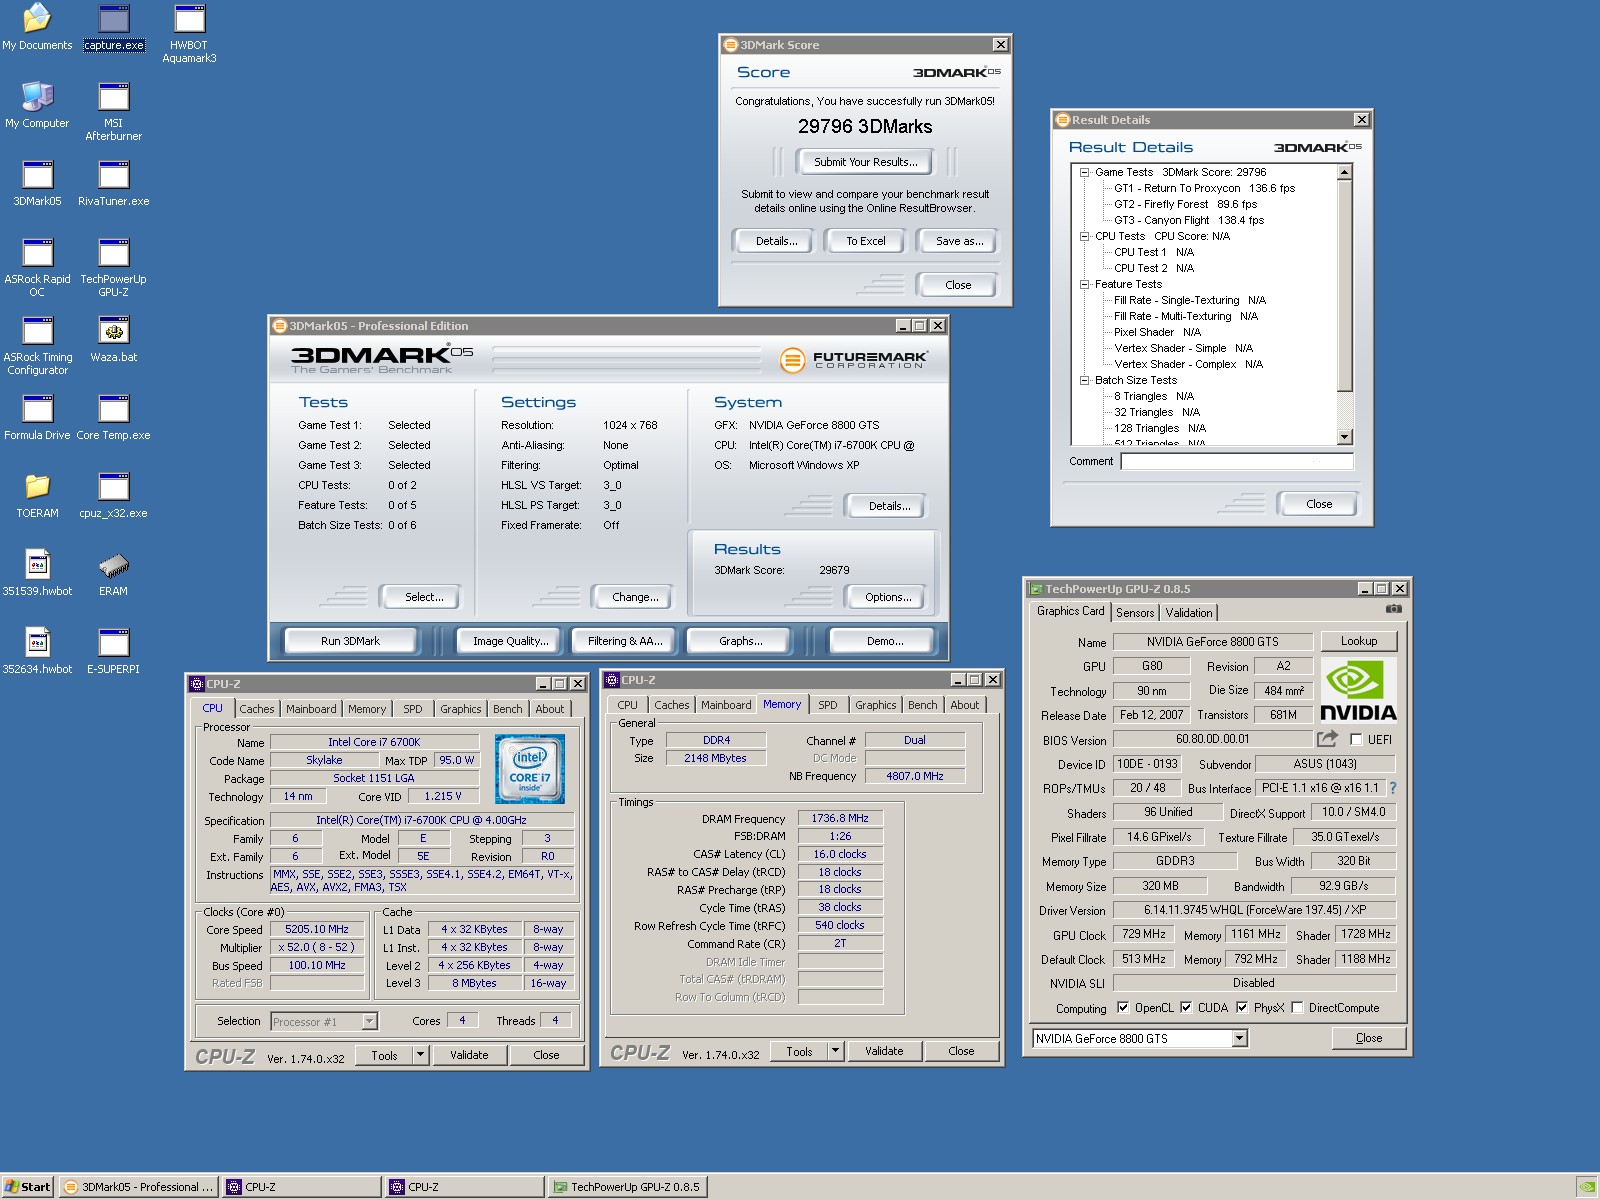Click Submit Your Results button
This screenshot has height=1200, width=1600.
865,162
